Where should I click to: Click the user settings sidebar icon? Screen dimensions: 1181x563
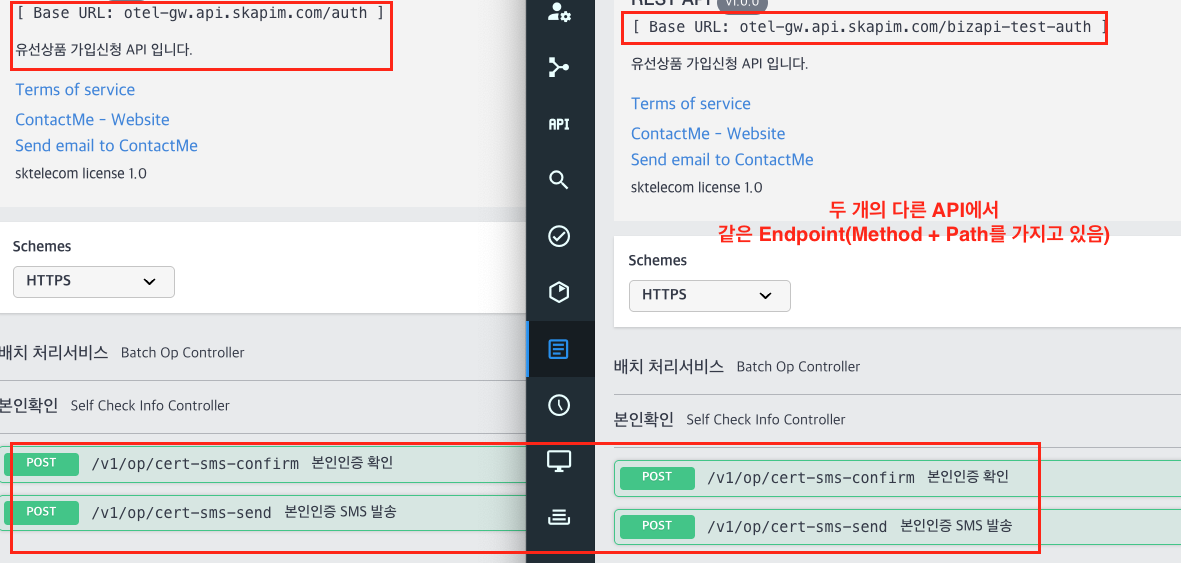click(559, 12)
